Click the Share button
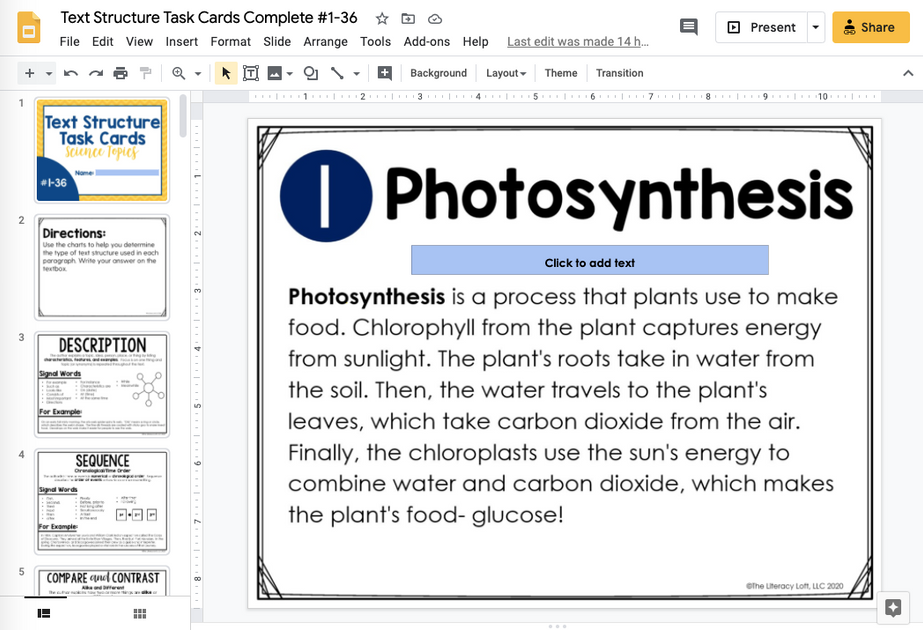The height and width of the screenshot is (630, 923). [x=869, y=27]
